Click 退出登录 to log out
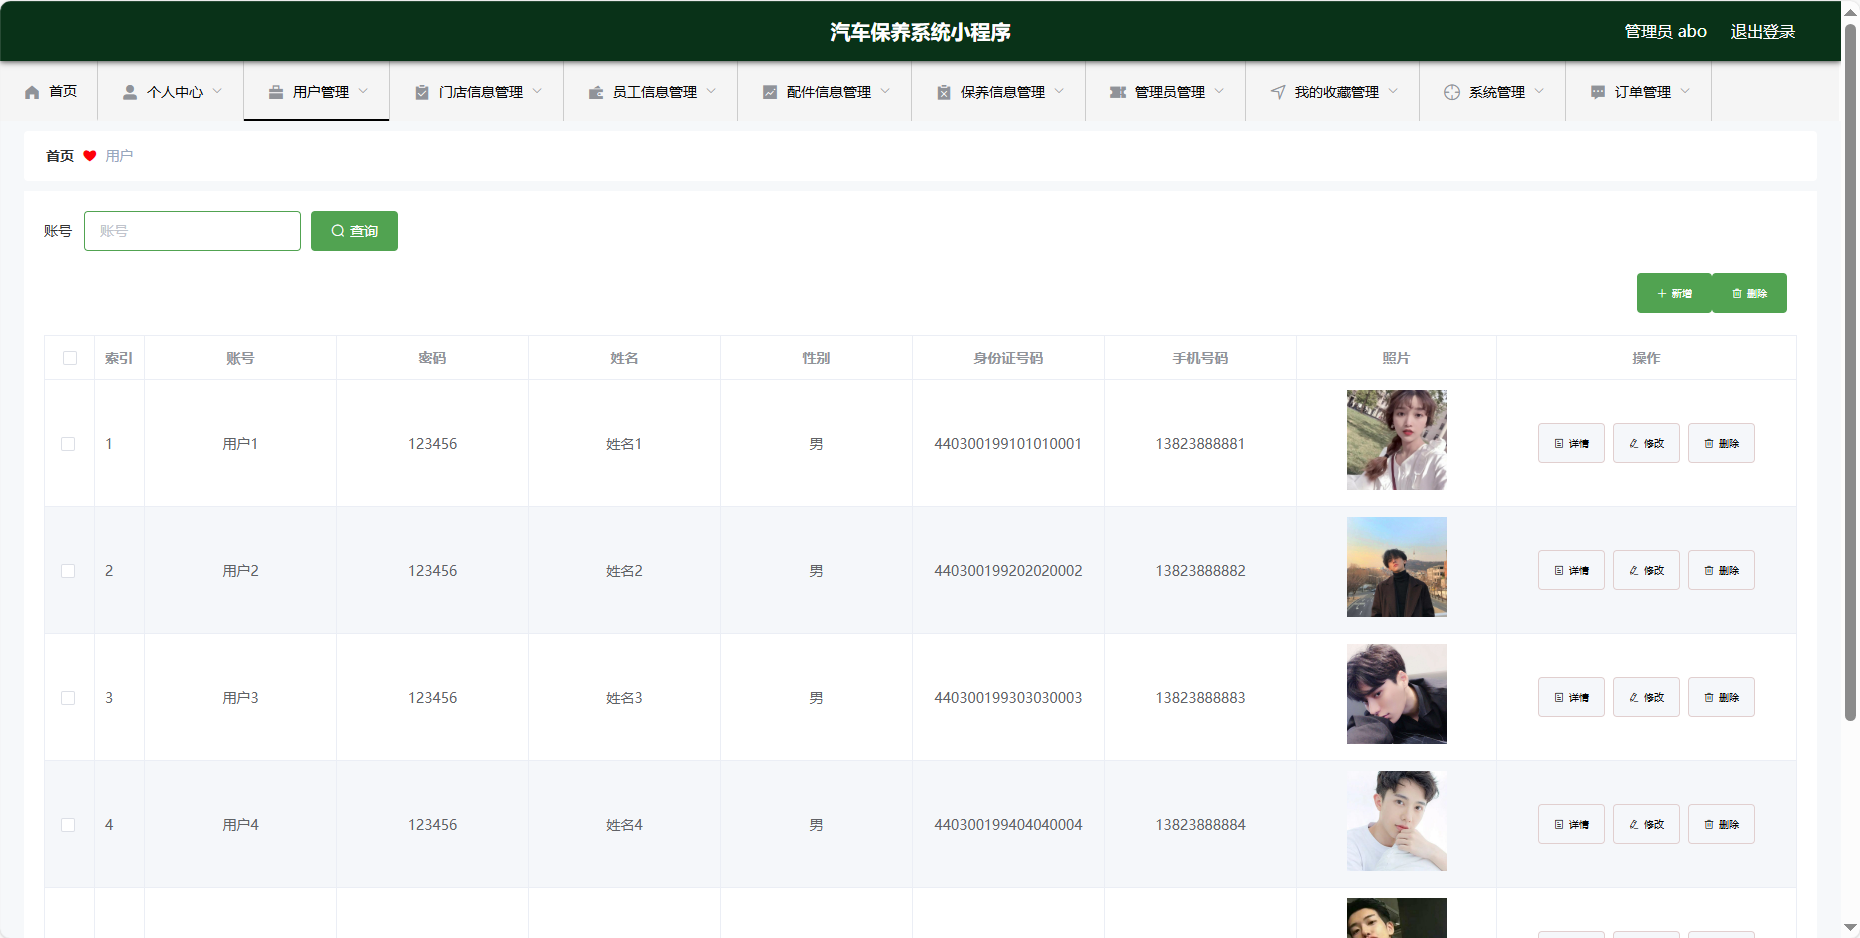1860x938 pixels. [x=1763, y=32]
